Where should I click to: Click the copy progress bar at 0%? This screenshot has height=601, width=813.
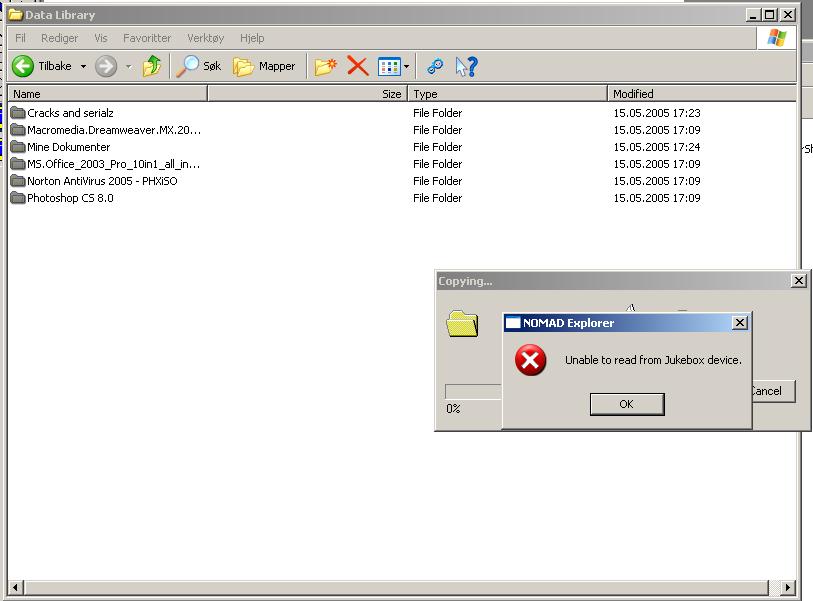(473, 392)
